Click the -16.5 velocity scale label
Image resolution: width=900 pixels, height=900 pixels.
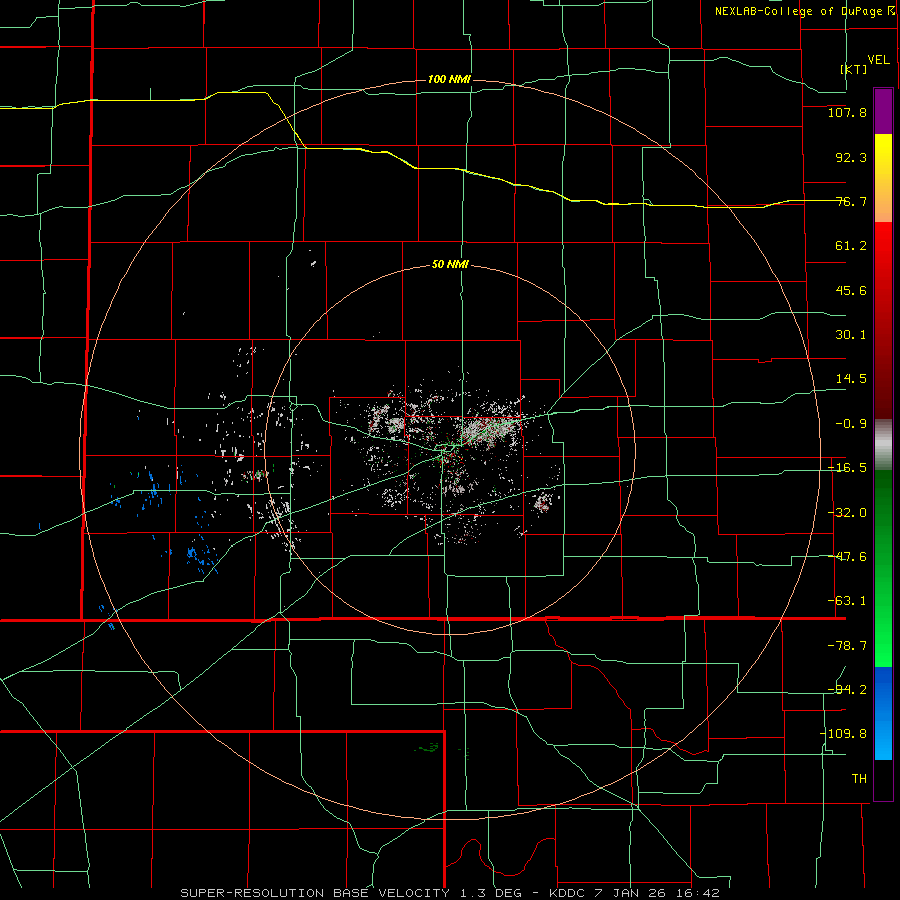(847, 468)
